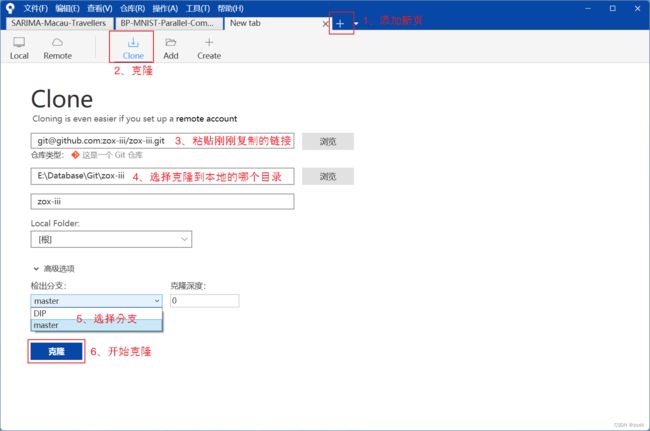Image resolution: width=650 pixels, height=431 pixels.
Task: Open the 查看(V) menu
Action: tap(99, 8)
